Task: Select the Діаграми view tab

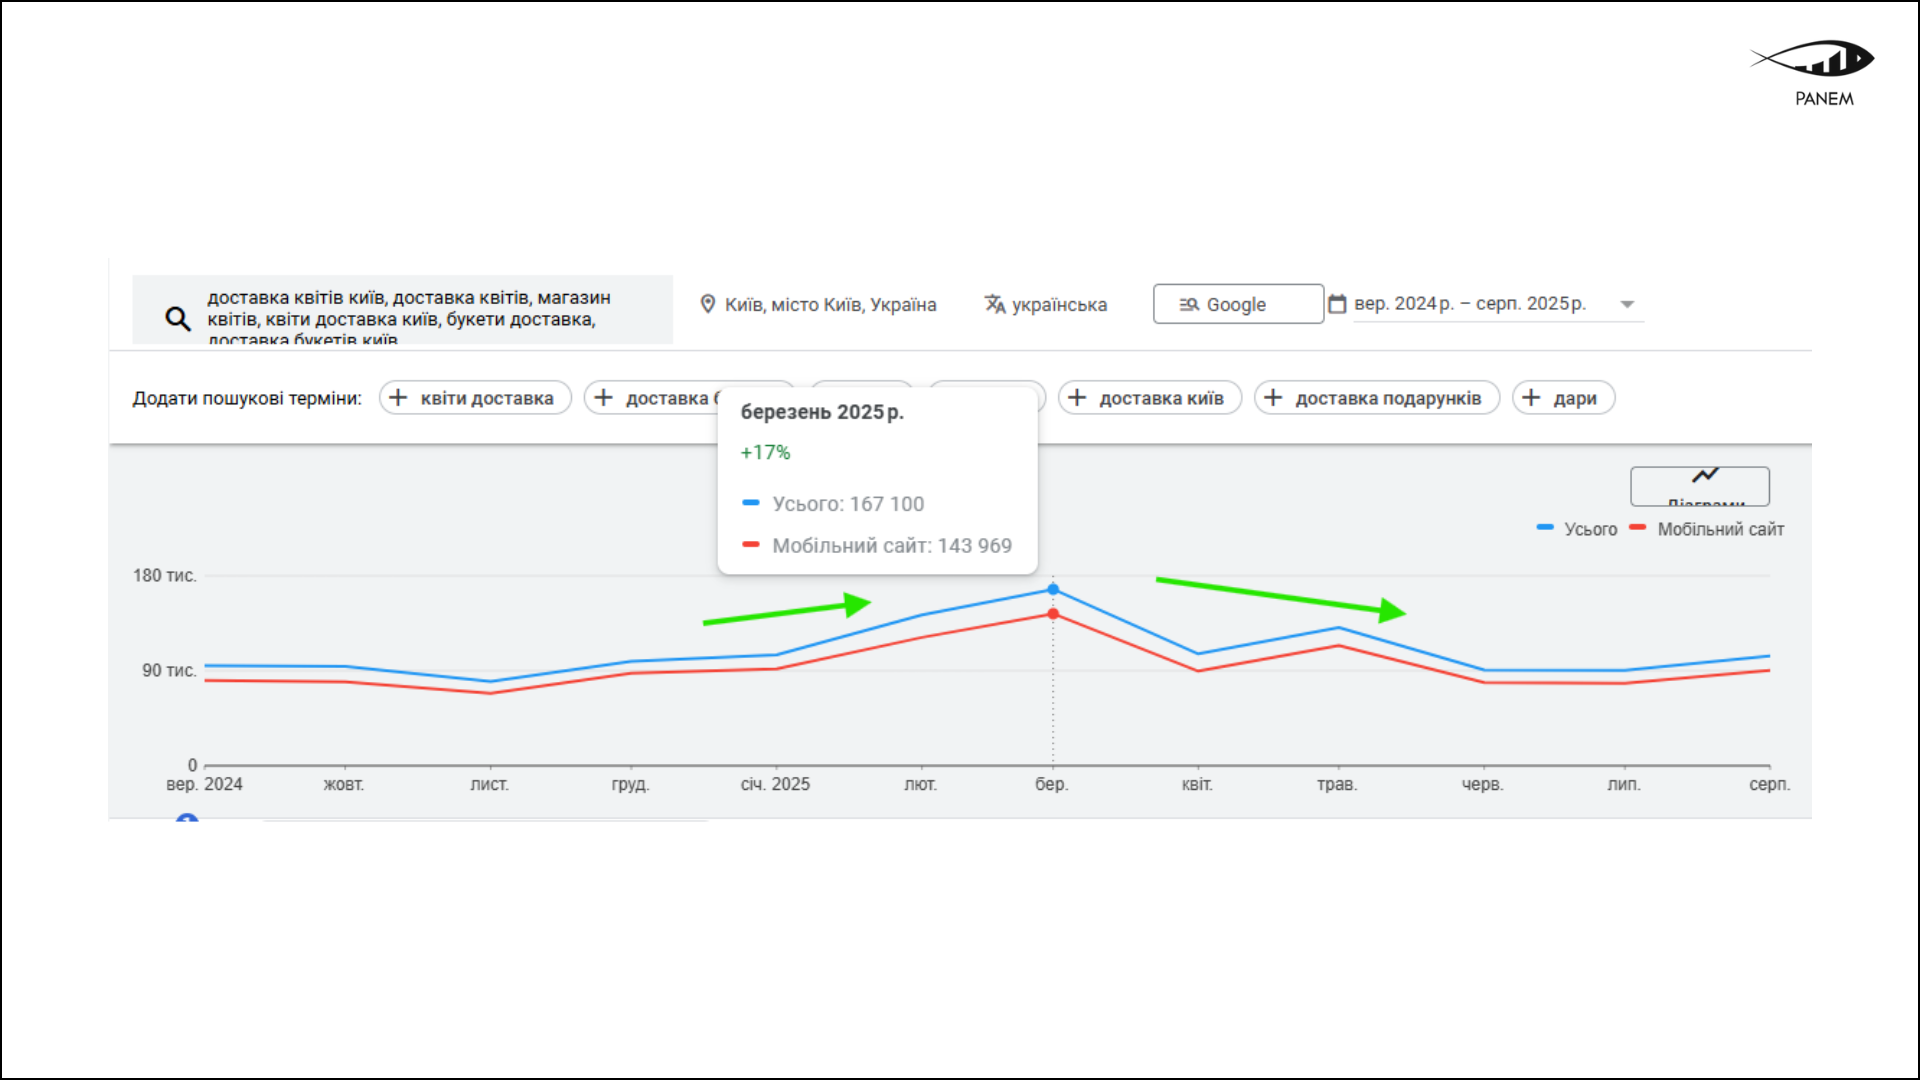Action: tap(1700, 487)
